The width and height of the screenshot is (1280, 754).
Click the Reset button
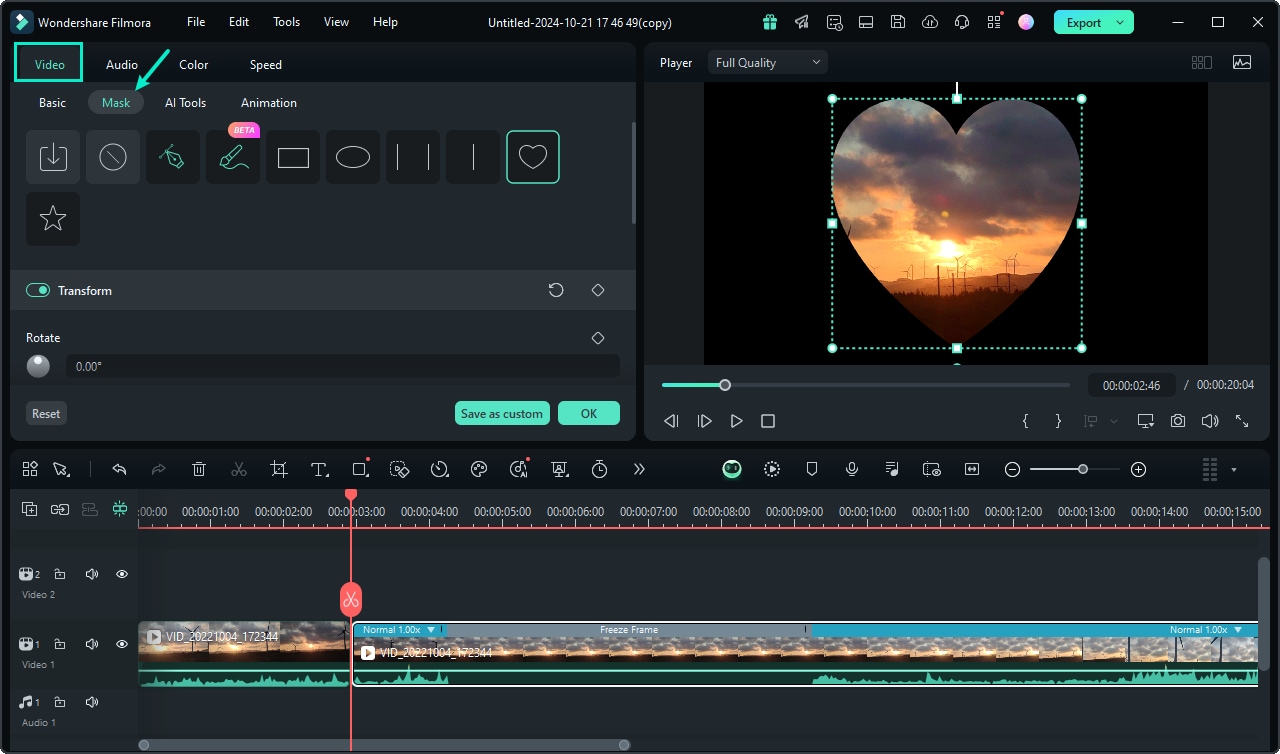point(46,413)
